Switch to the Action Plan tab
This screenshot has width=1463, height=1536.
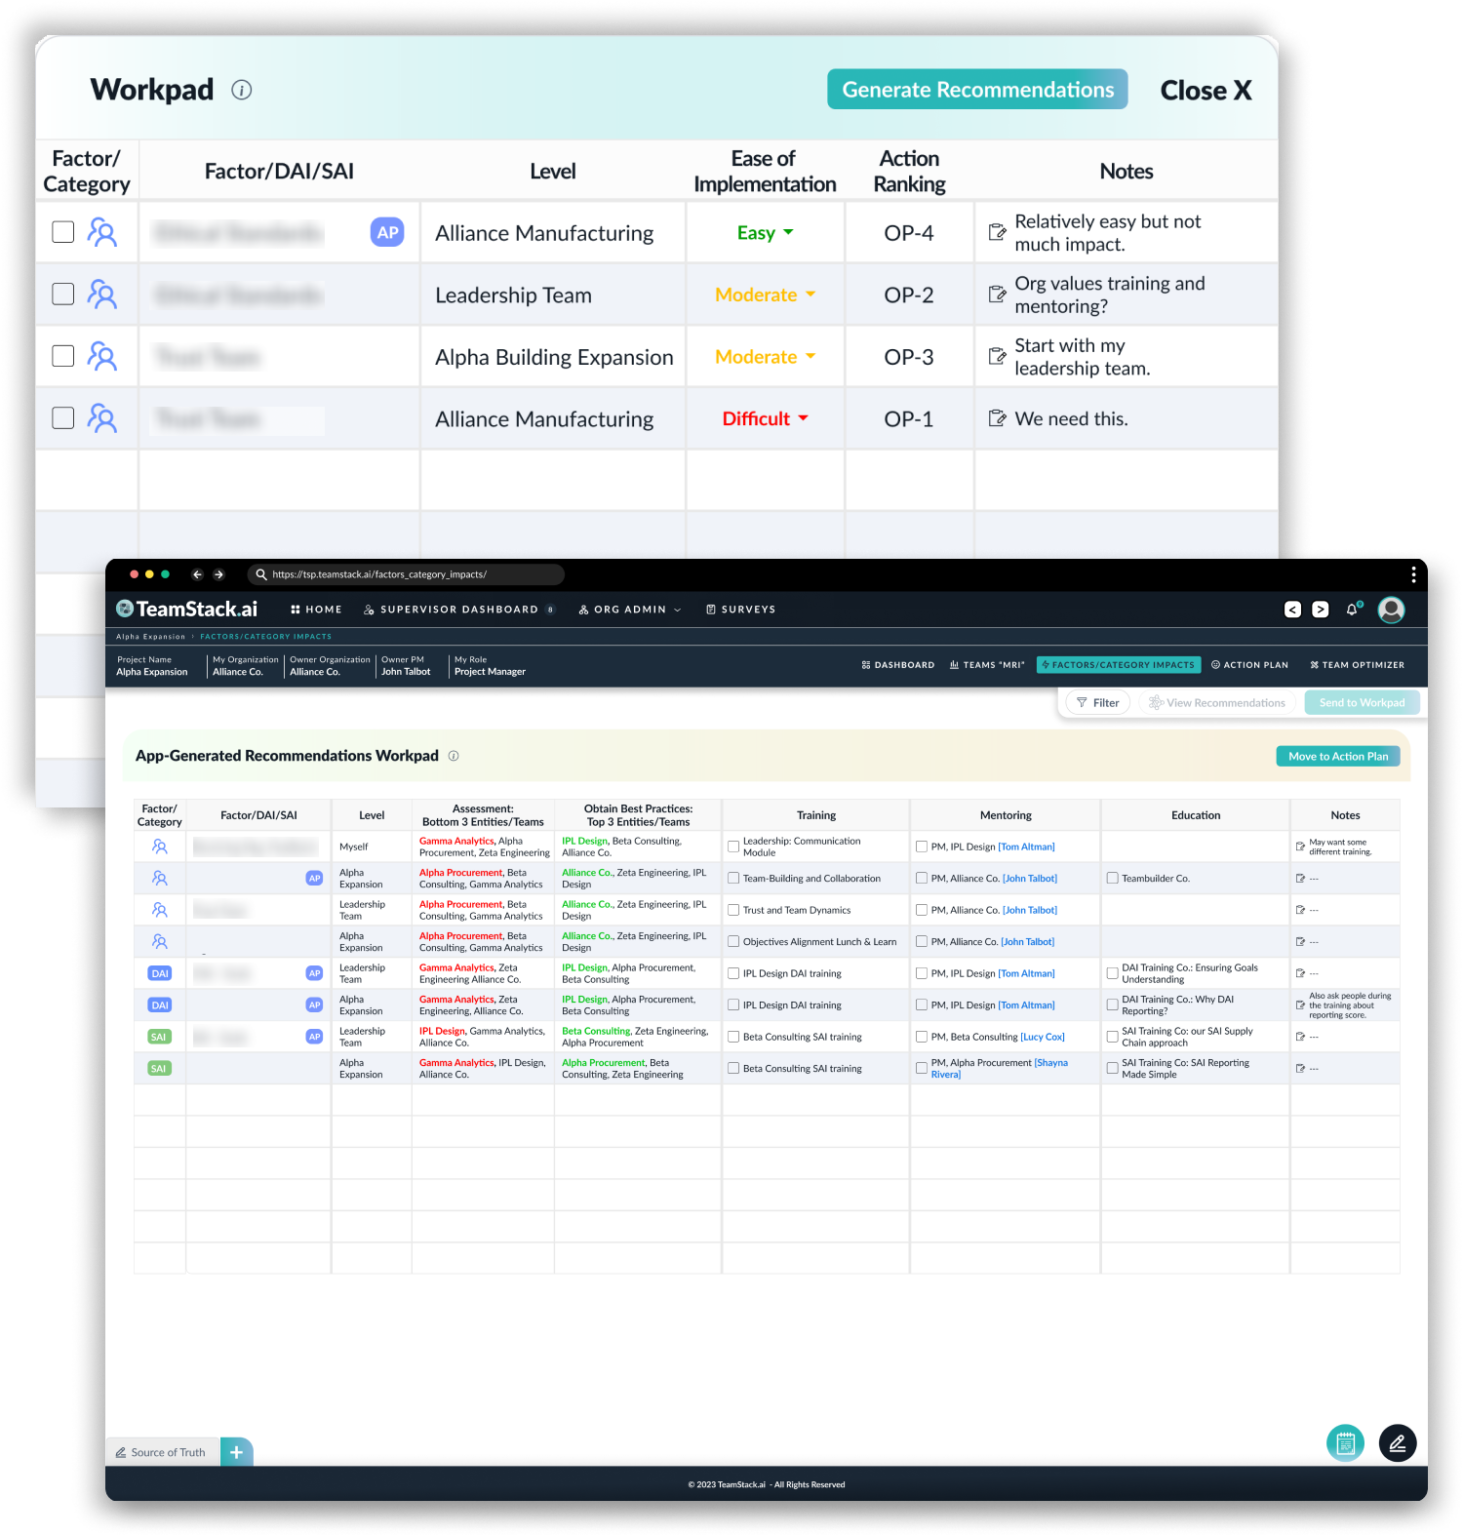tap(1249, 664)
